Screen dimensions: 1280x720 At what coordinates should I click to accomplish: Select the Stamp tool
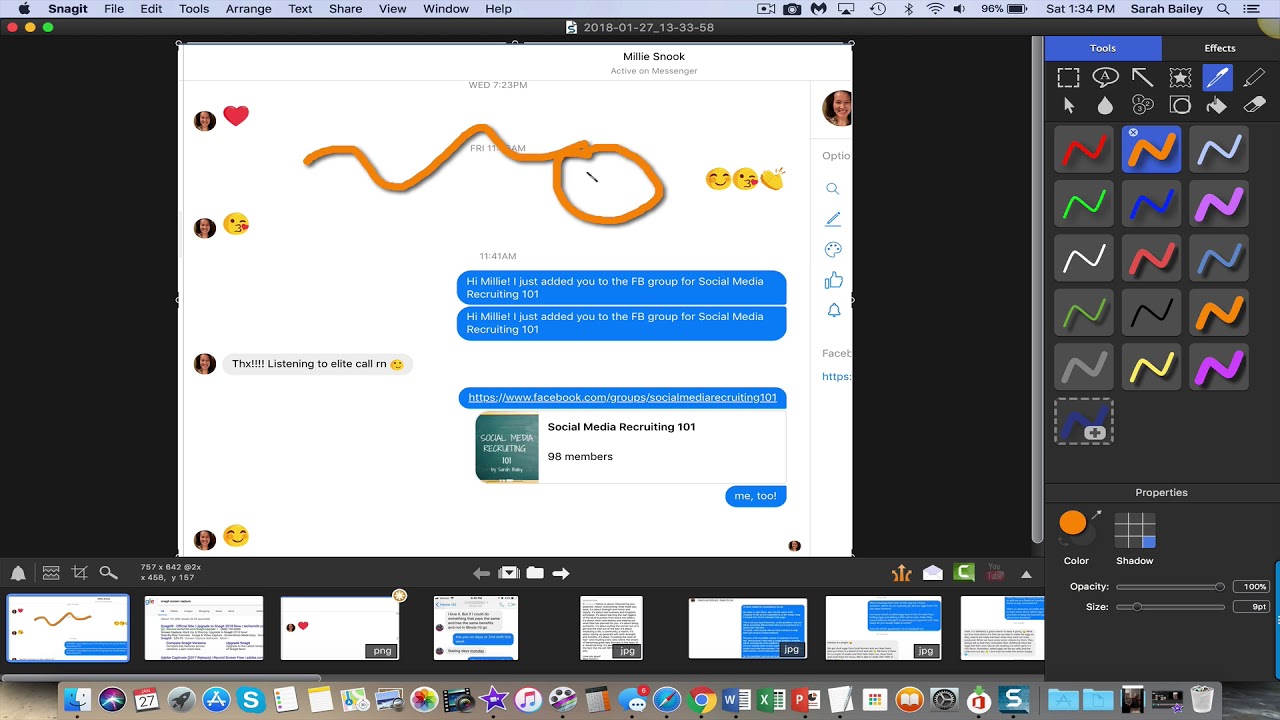tap(1180, 78)
